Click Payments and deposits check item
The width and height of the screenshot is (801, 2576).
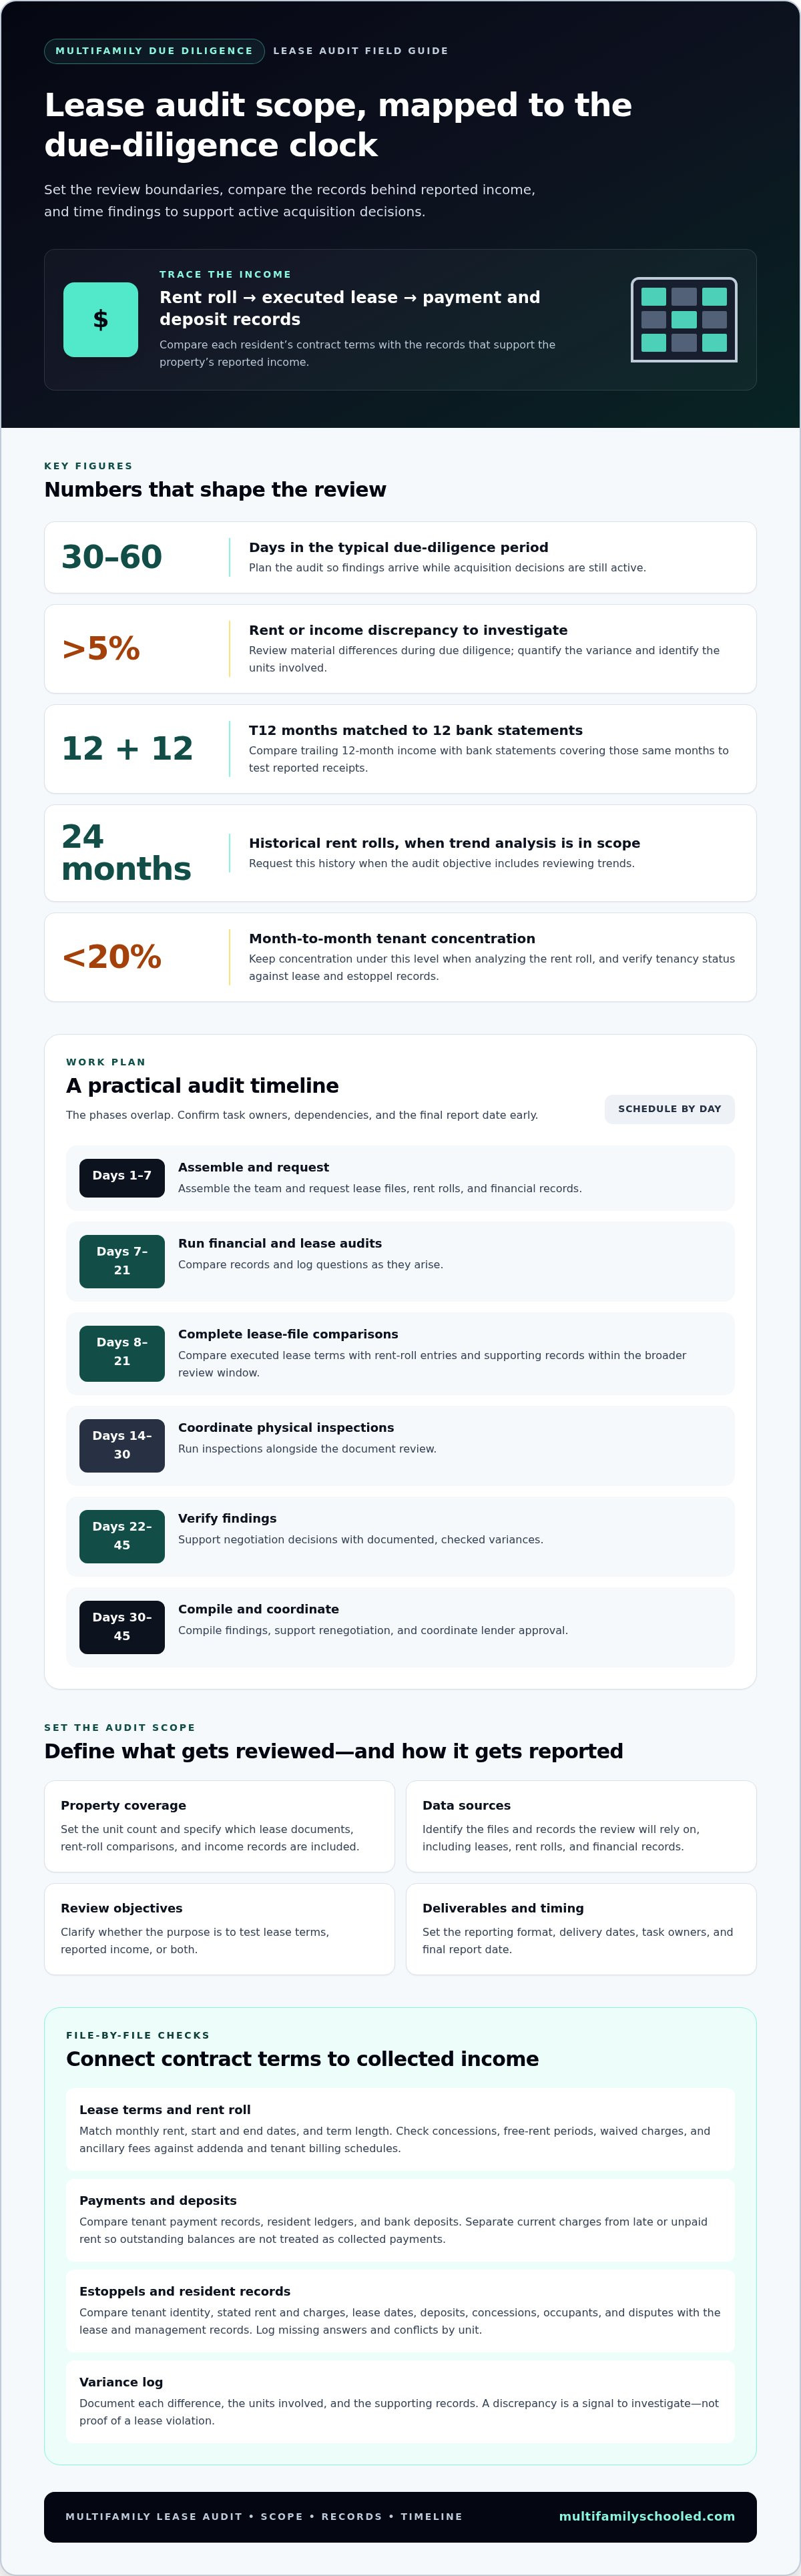coord(400,2219)
